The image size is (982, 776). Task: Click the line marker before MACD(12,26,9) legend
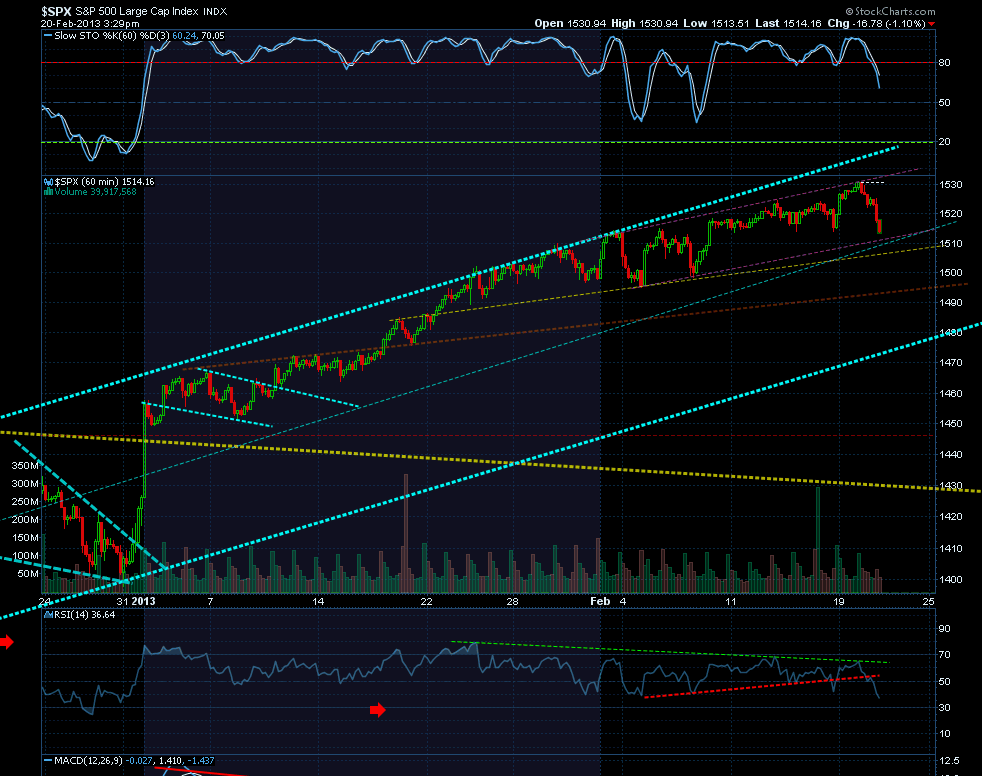pyautogui.click(x=48, y=761)
